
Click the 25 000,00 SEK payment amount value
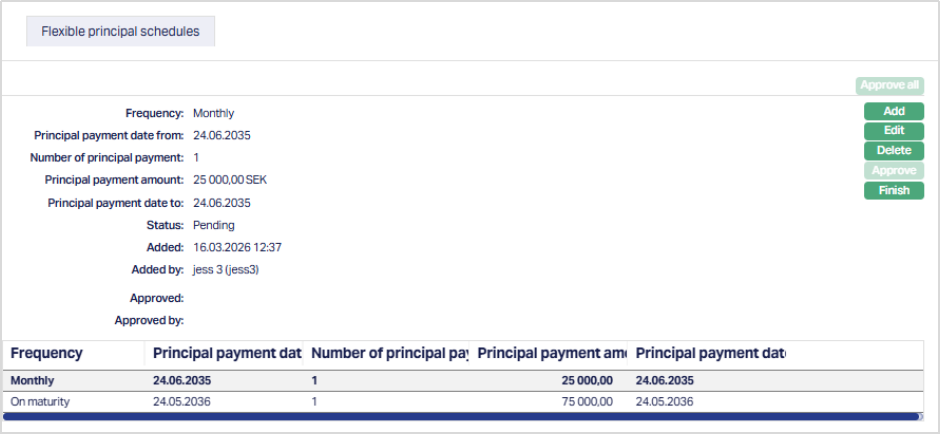230,180
